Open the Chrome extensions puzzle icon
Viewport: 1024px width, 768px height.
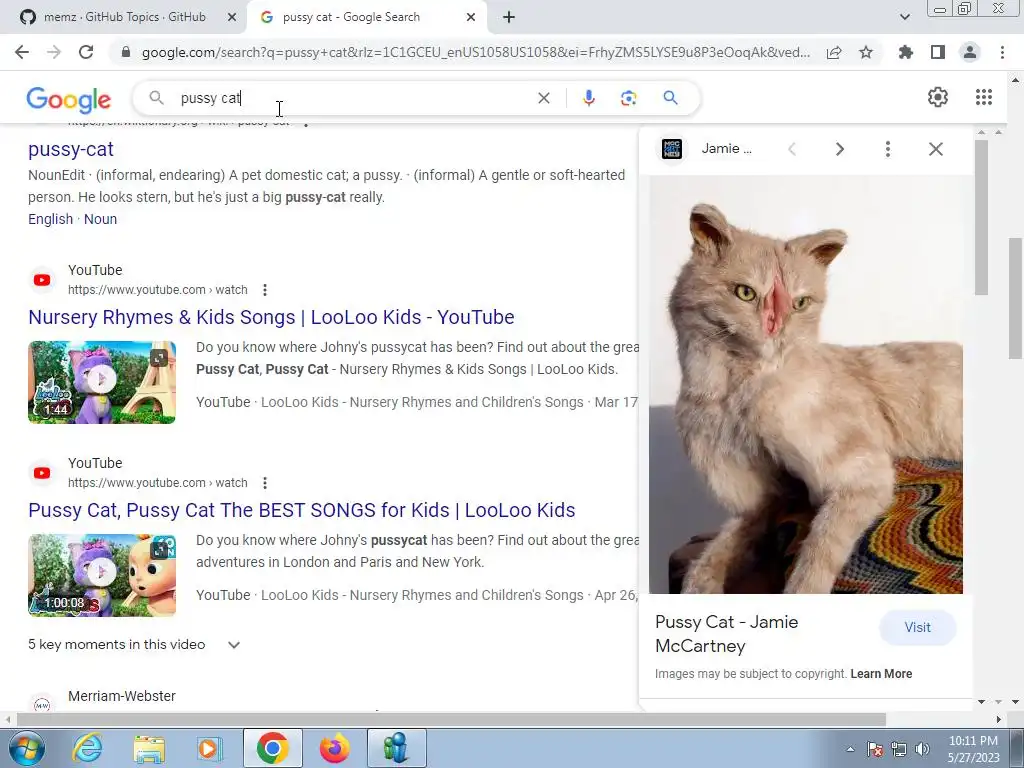point(906,52)
